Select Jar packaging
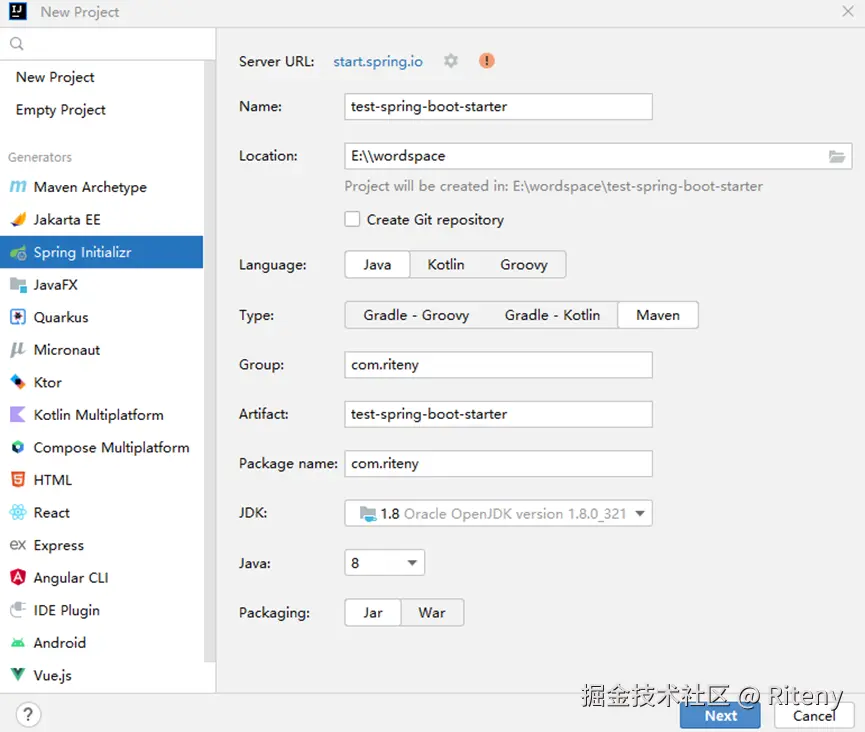Screen dimensions: 865x732 373,613
